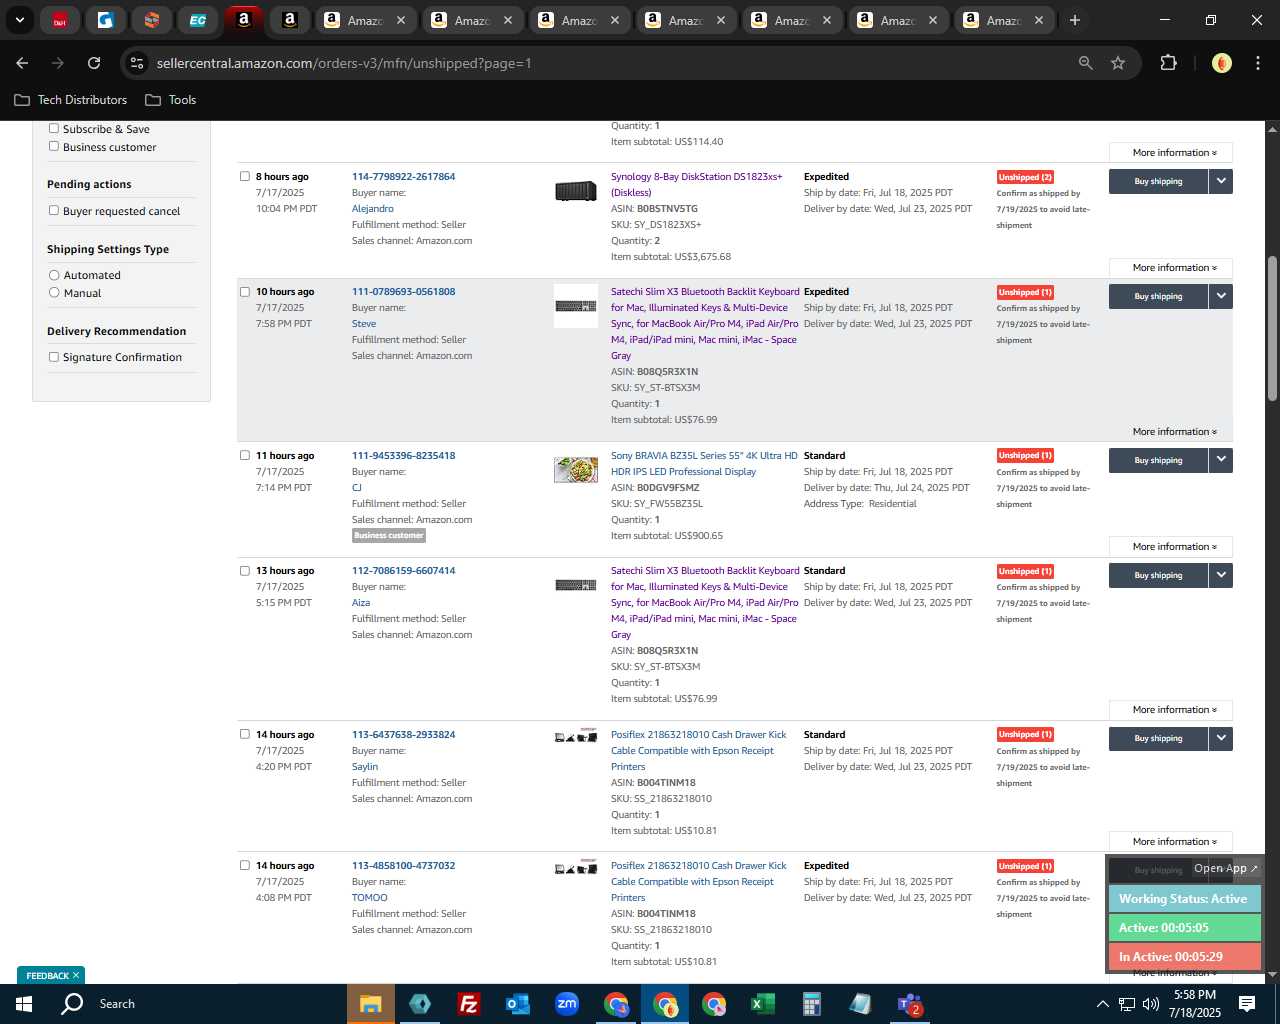Open Outlook from taskbar
This screenshot has height=1024, width=1280.
click(517, 1004)
